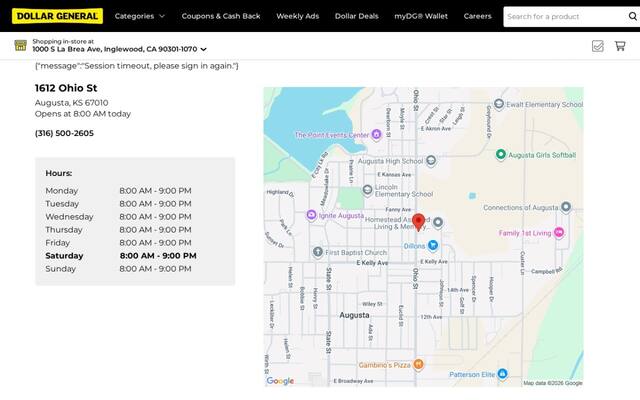Open Dollar Deals in navigation
Image resolution: width=640 pixels, height=400 pixels.
[357, 16]
